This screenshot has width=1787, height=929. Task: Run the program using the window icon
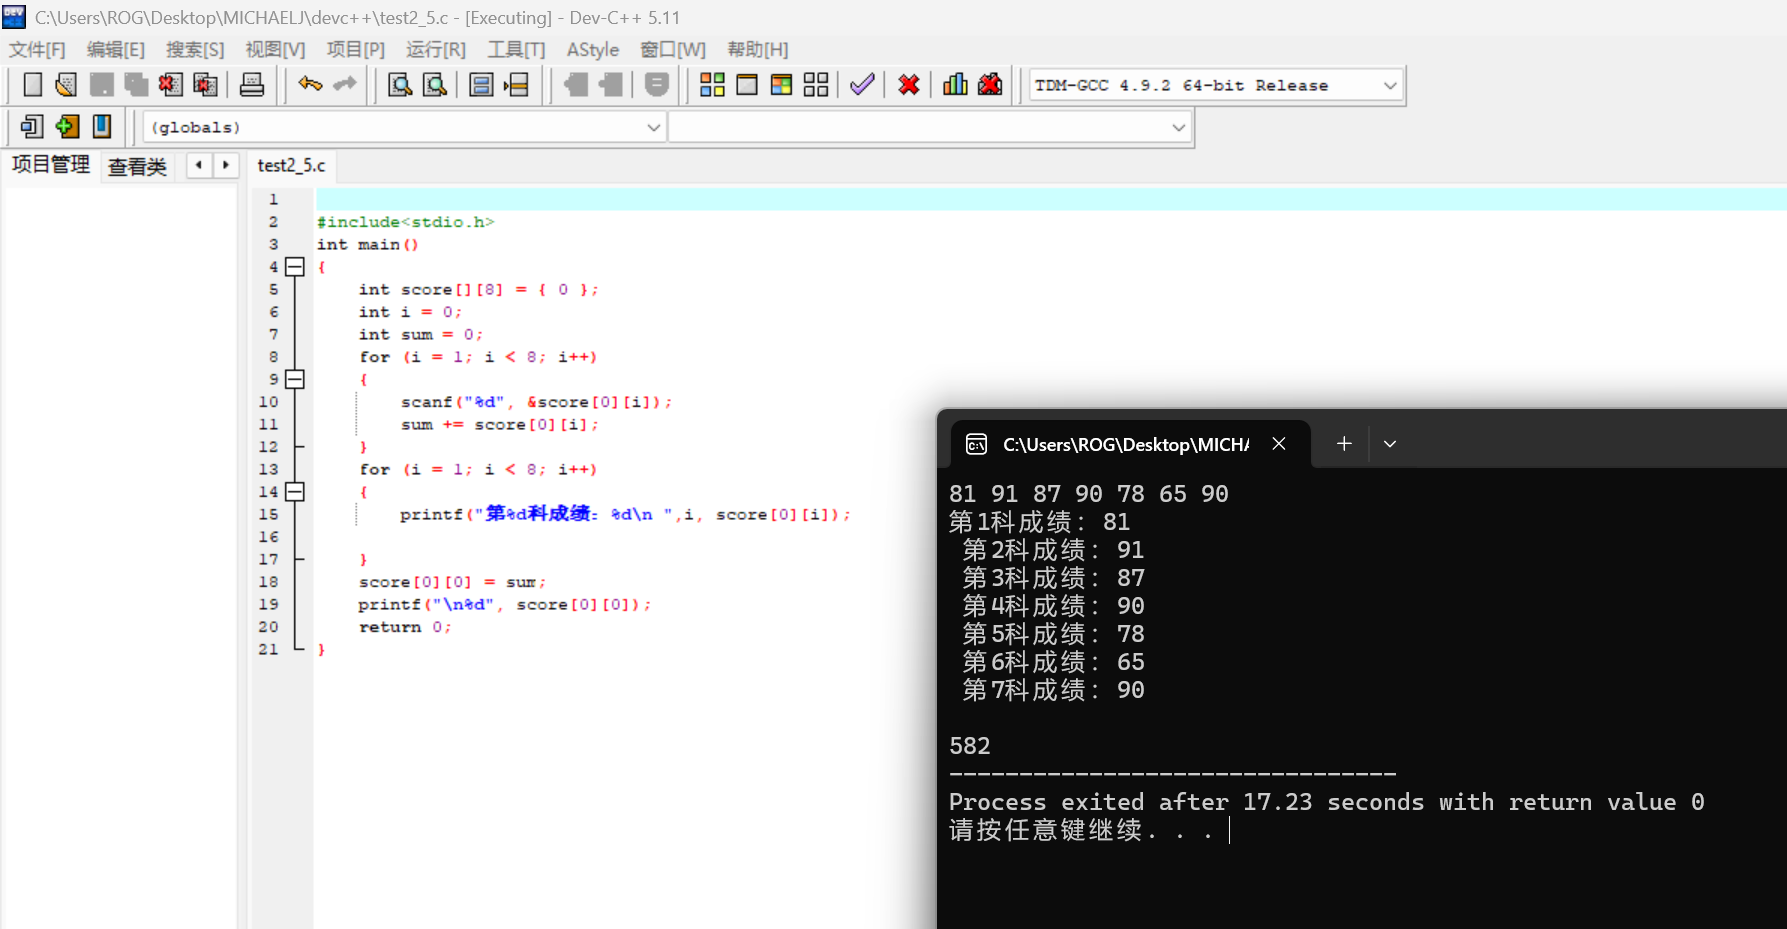tap(747, 85)
